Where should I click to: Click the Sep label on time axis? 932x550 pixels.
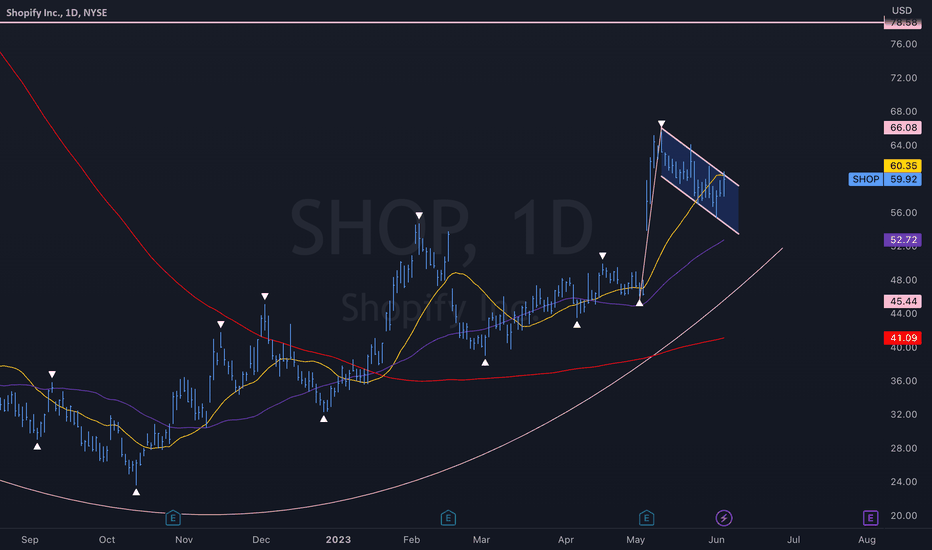(x=30, y=539)
